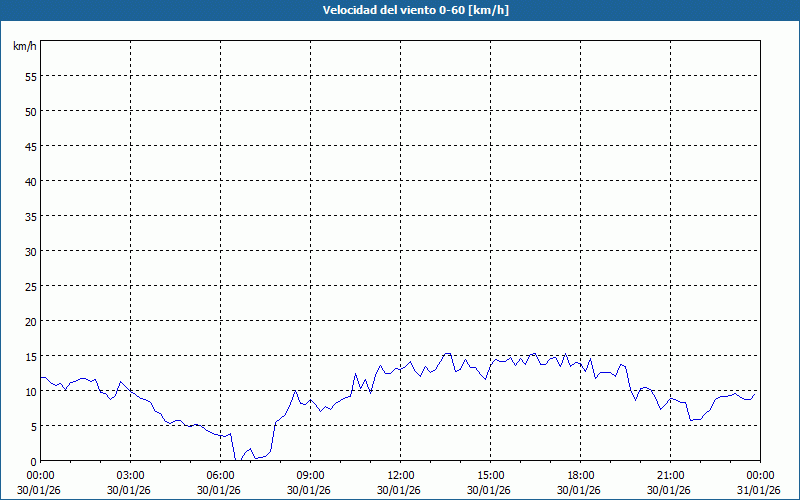The image size is (800, 500).
Task: Click the 5 label on the y-axis
Action: pos(33,426)
